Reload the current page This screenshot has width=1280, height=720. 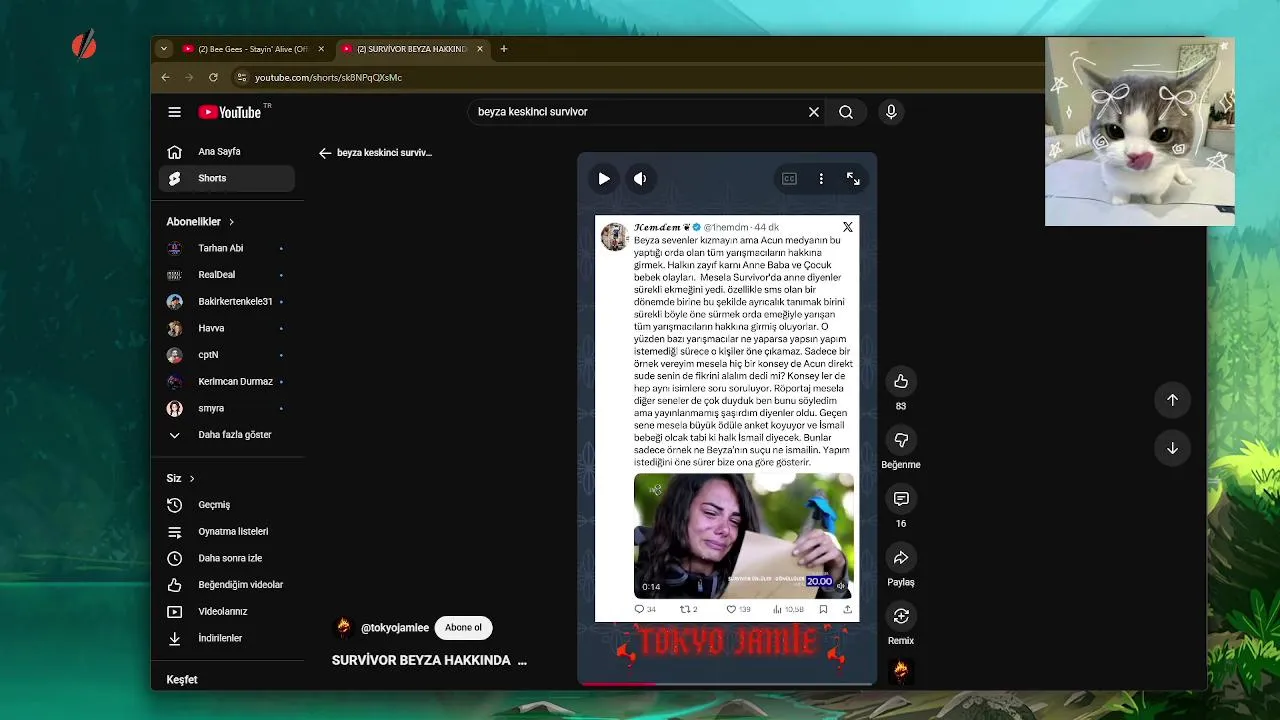click(x=213, y=77)
